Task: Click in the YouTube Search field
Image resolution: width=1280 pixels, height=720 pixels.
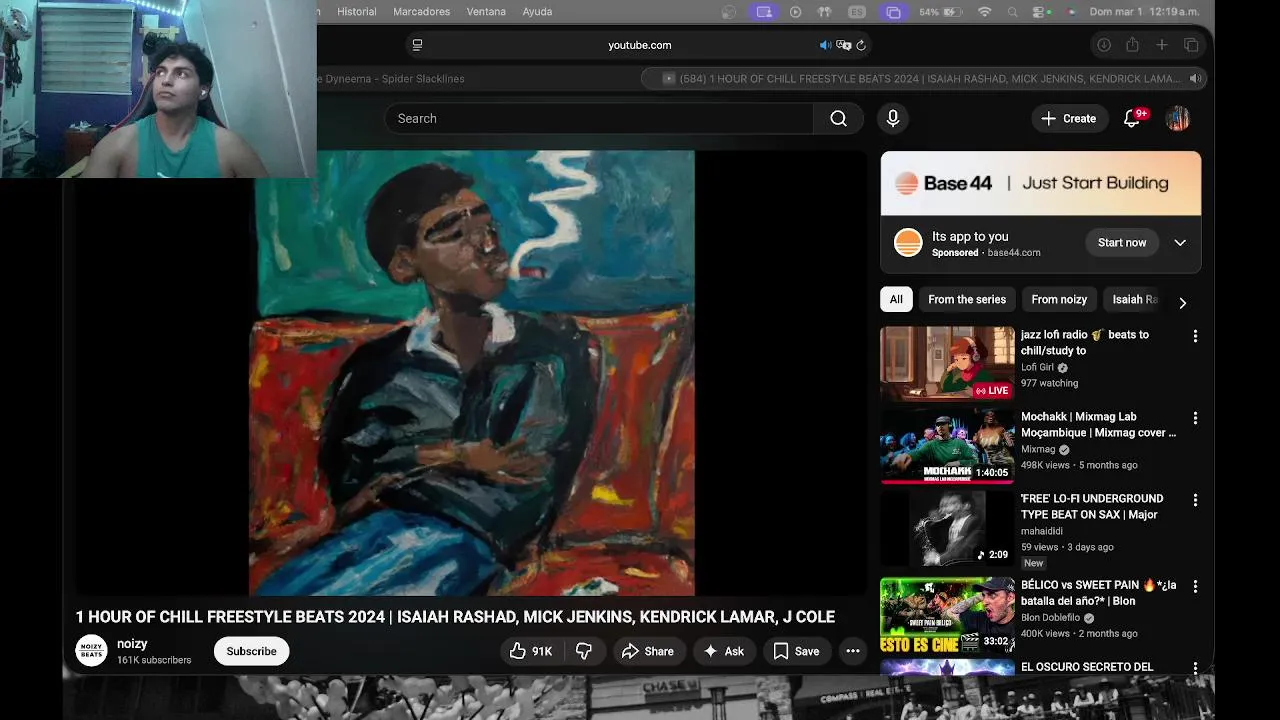Action: coord(598,118)
